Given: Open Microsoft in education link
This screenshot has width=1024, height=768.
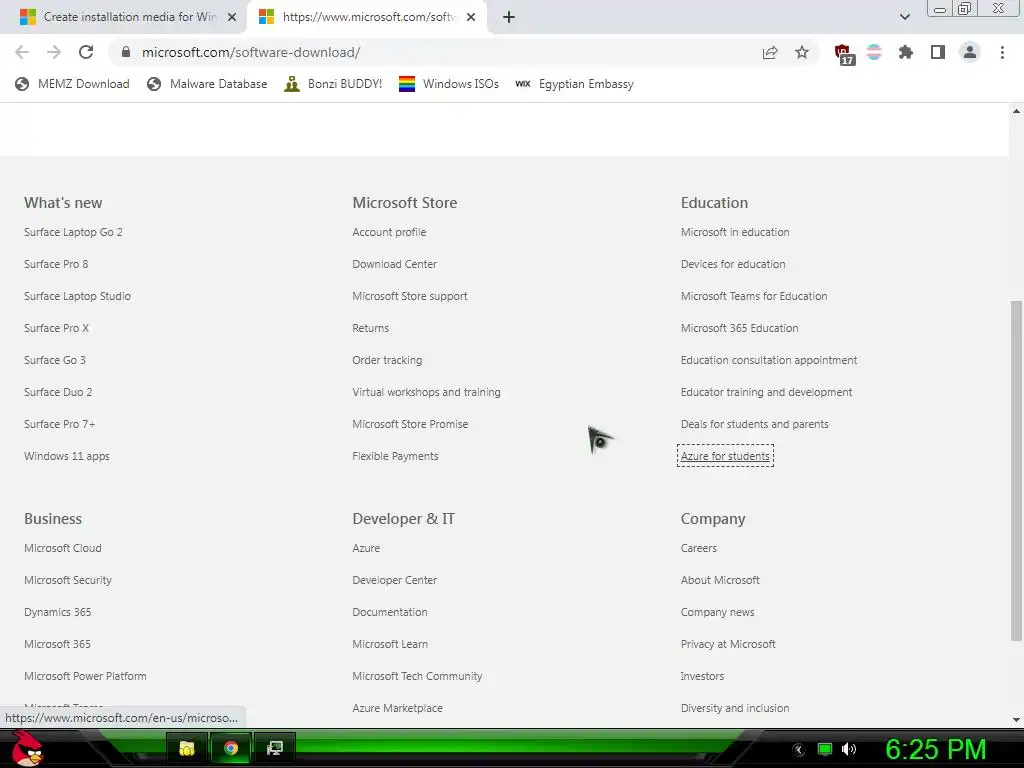Looking at the screenshot, I should point(735,232).
